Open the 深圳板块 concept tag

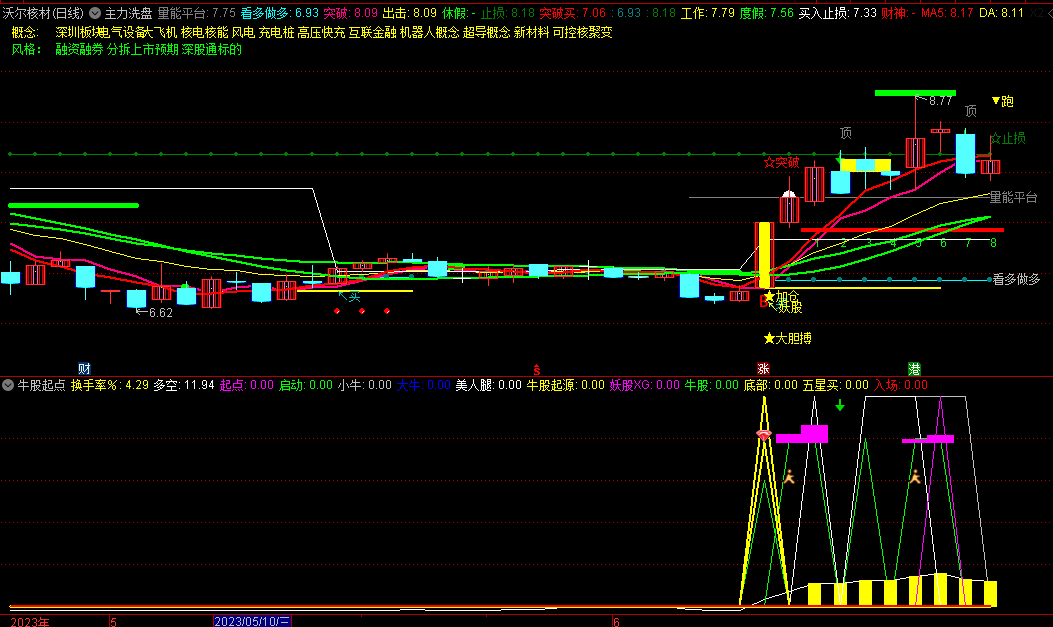tap(77, 32)
